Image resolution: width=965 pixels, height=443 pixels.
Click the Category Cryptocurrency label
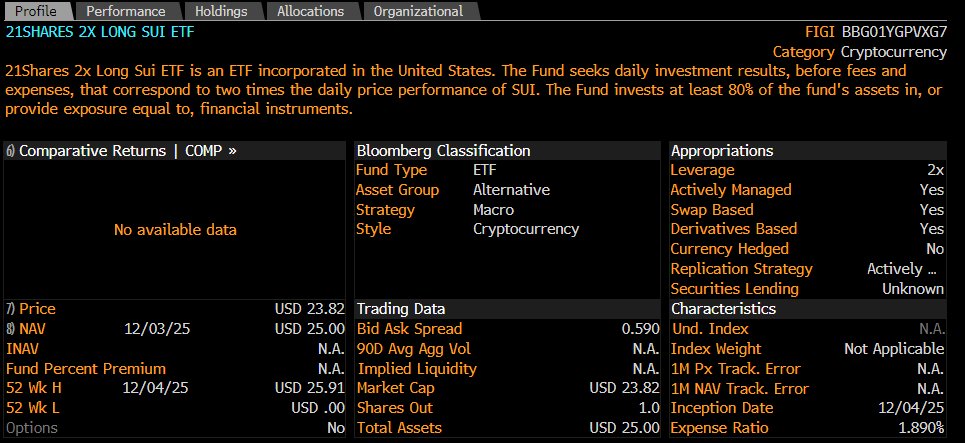(859, 52)
